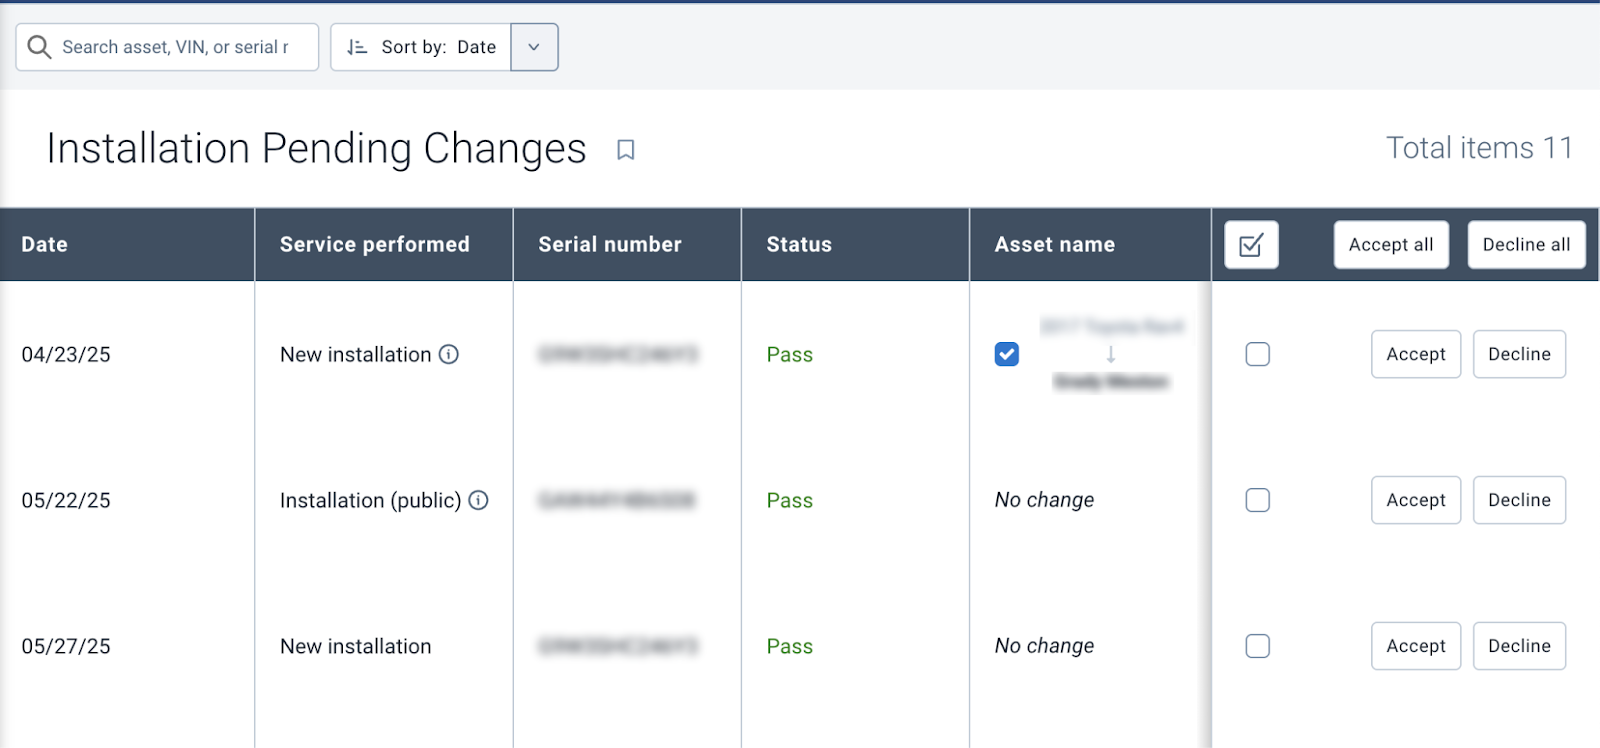
Task: Click the Sort by: Date button
Action: [x=422, y=47]
